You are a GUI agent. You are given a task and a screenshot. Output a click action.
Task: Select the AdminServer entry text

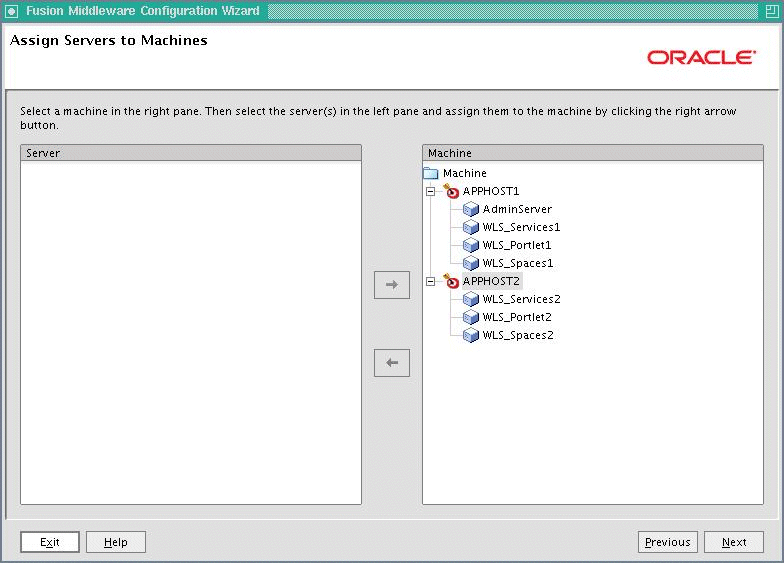coord(517,210)
